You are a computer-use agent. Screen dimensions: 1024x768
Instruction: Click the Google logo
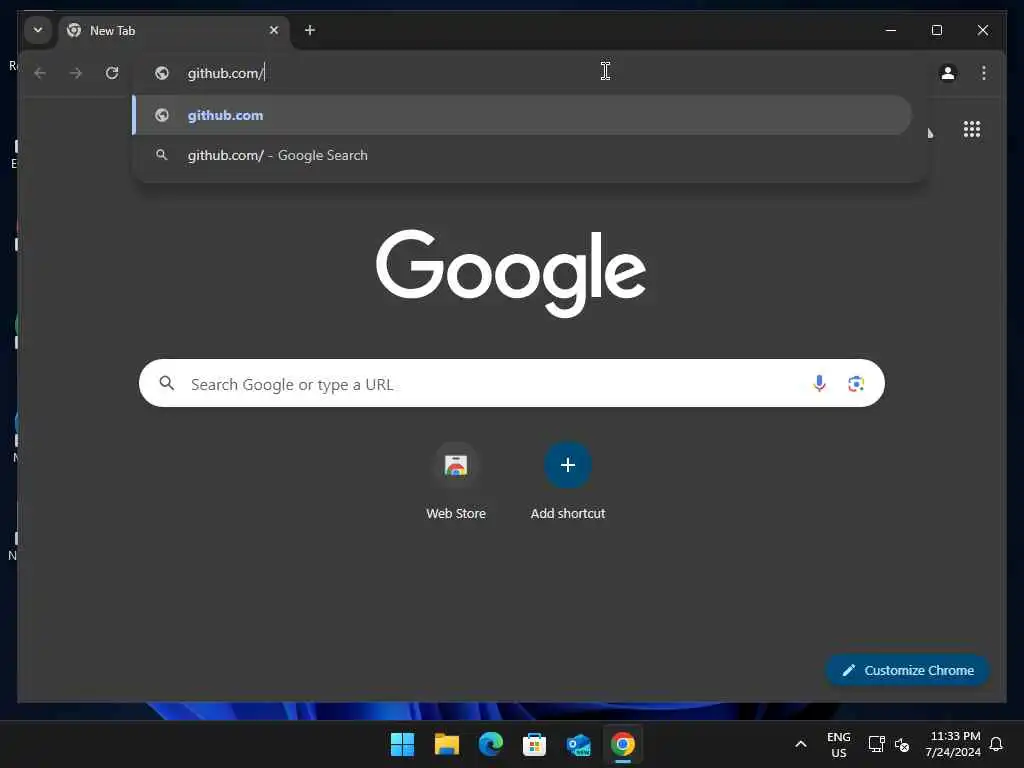[x=511, y=272]
